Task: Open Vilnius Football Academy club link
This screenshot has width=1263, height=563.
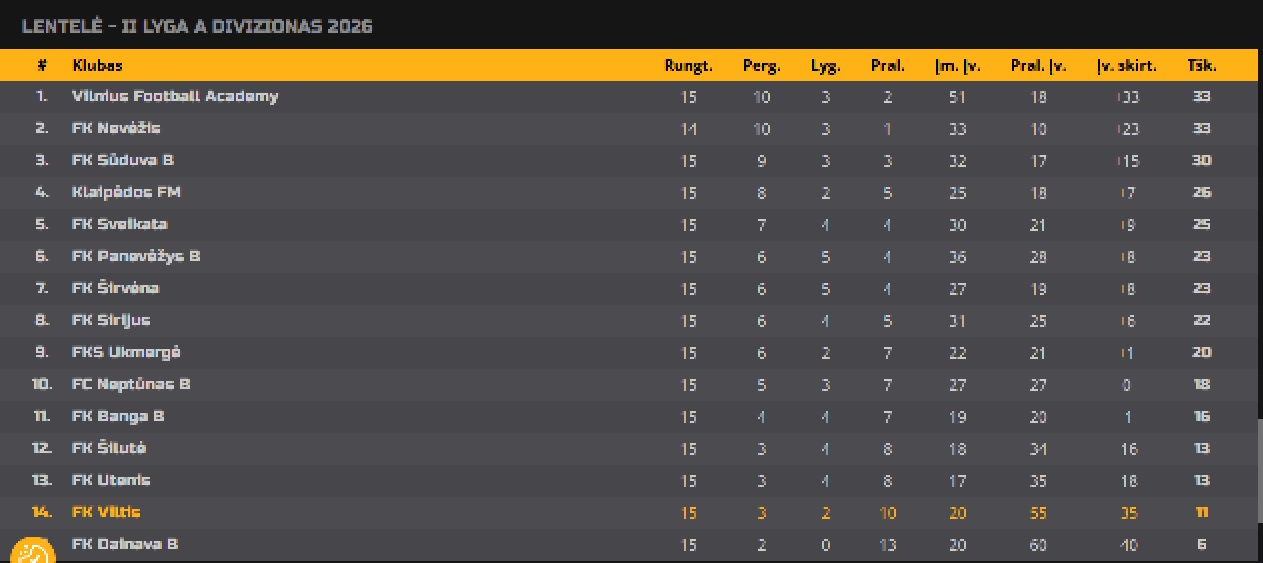Action: [x=175, y=96]
